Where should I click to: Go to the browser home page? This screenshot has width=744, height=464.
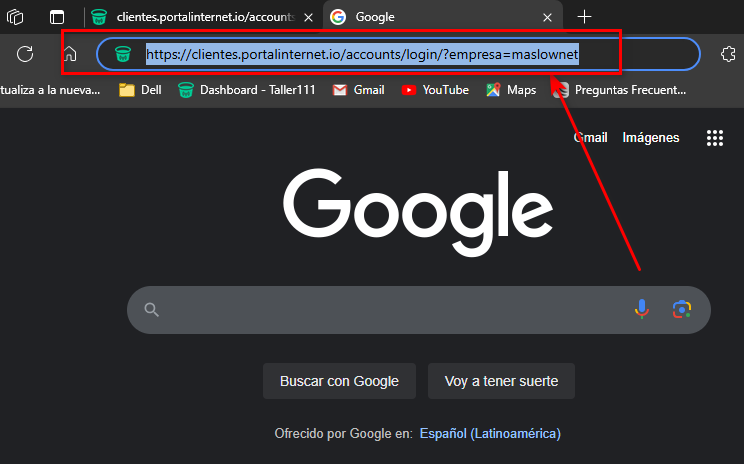point(70,54)
